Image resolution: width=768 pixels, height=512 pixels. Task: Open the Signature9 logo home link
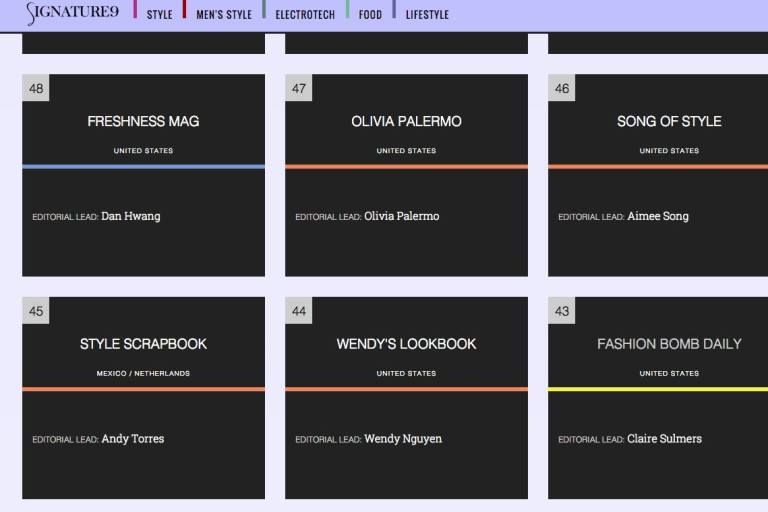[x=72, y=13]
